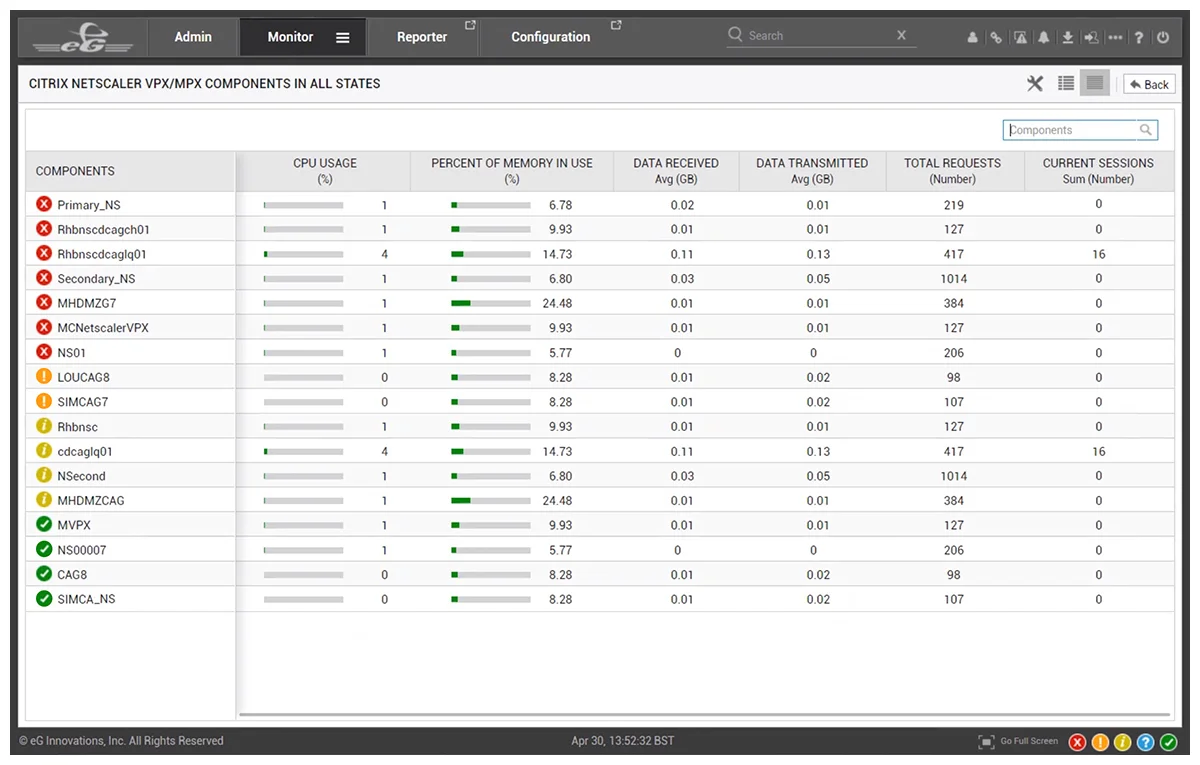
Task: Click the yellow info state icon in footer
Action: [1123, 742]
